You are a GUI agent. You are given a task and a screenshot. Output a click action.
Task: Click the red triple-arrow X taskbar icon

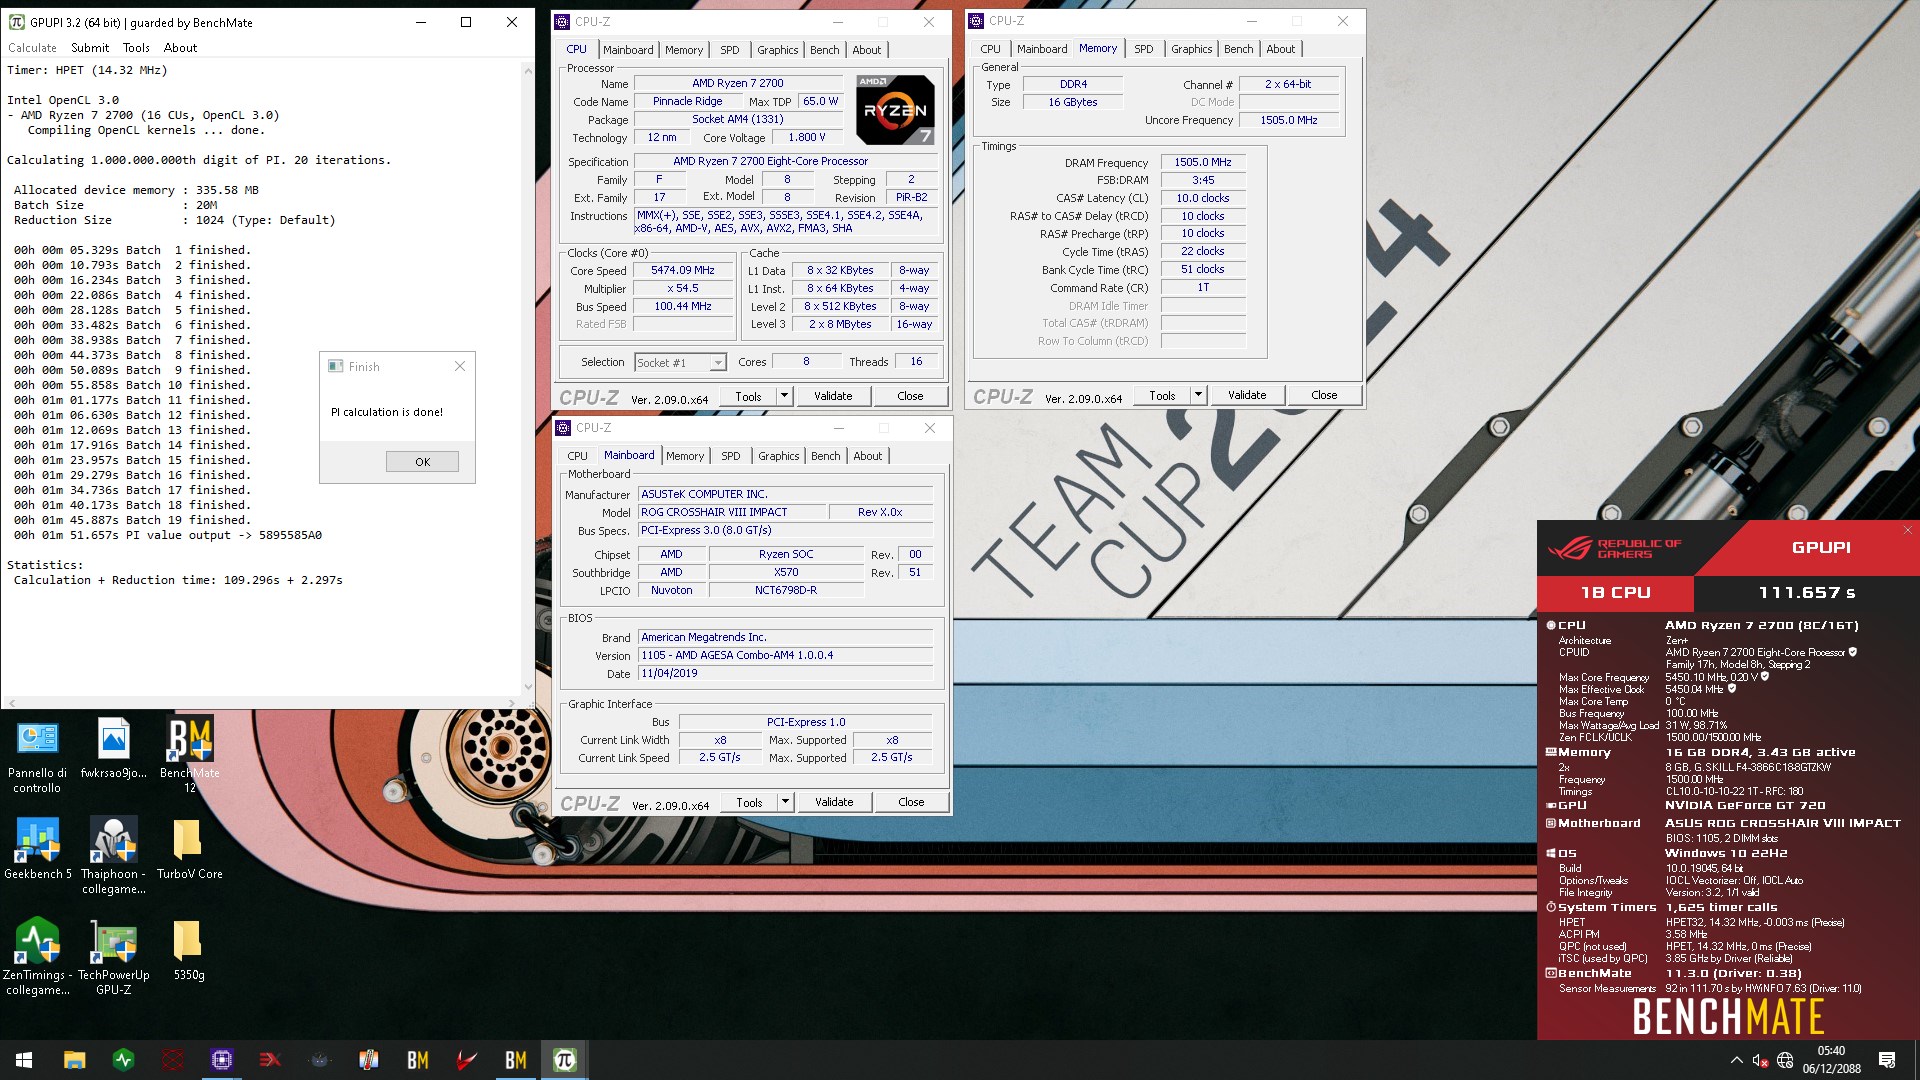point(270,1060)
